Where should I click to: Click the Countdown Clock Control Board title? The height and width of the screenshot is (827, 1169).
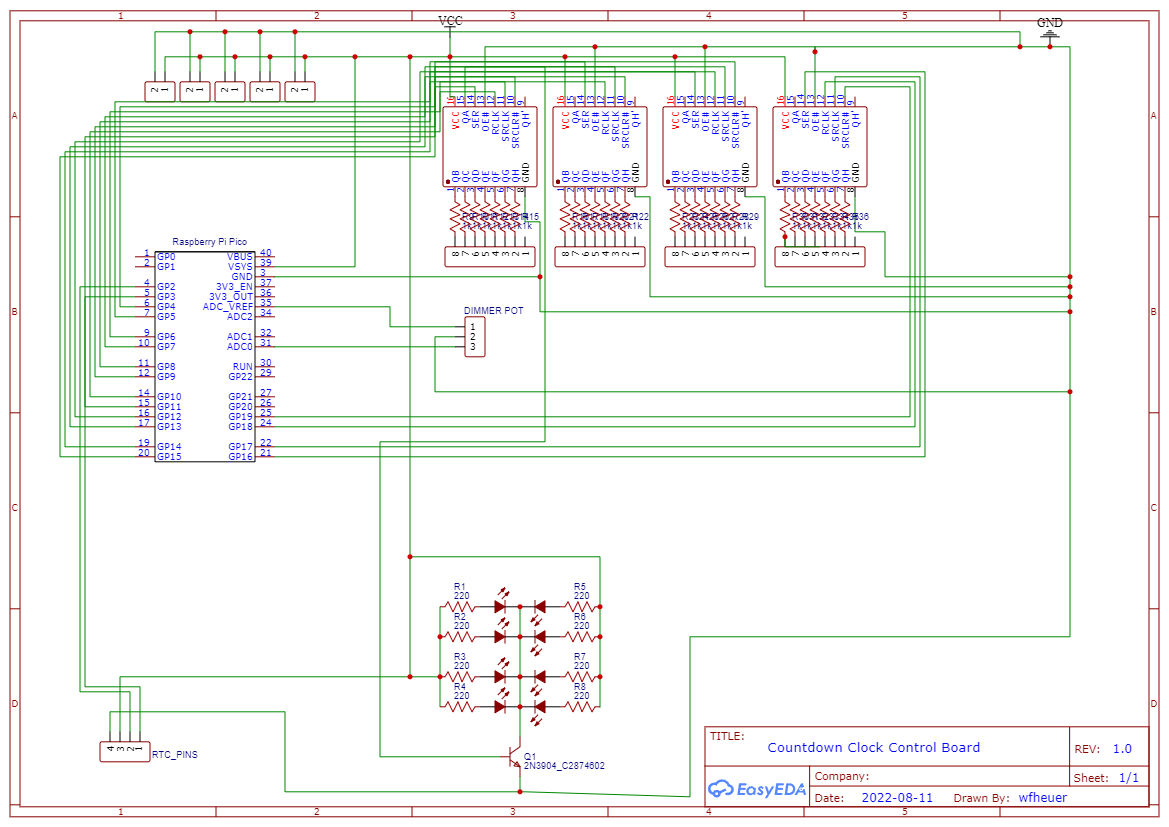click(x=873, y=748)
